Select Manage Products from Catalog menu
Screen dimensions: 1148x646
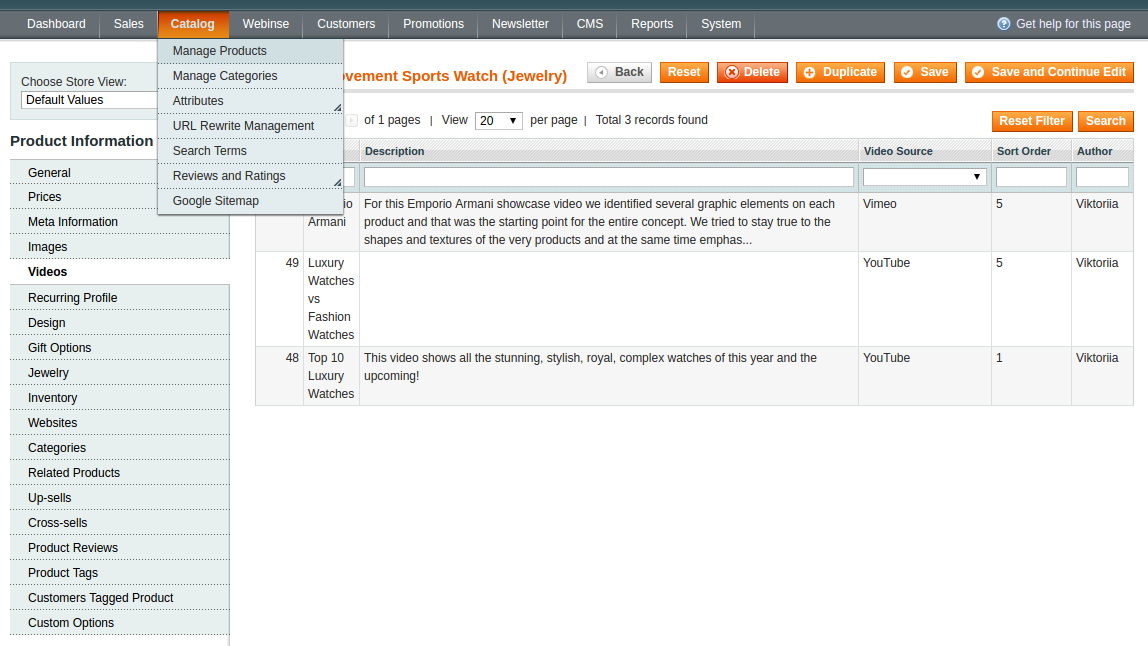tap(250, 51)
